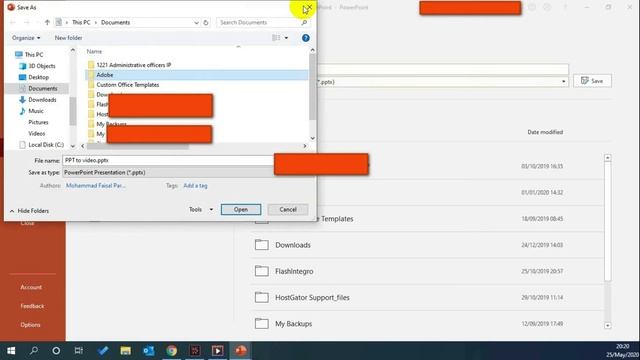Viewport: 640px width, 360px height.
Task: Select Documents in navigation pane
Action: point(42,89)
